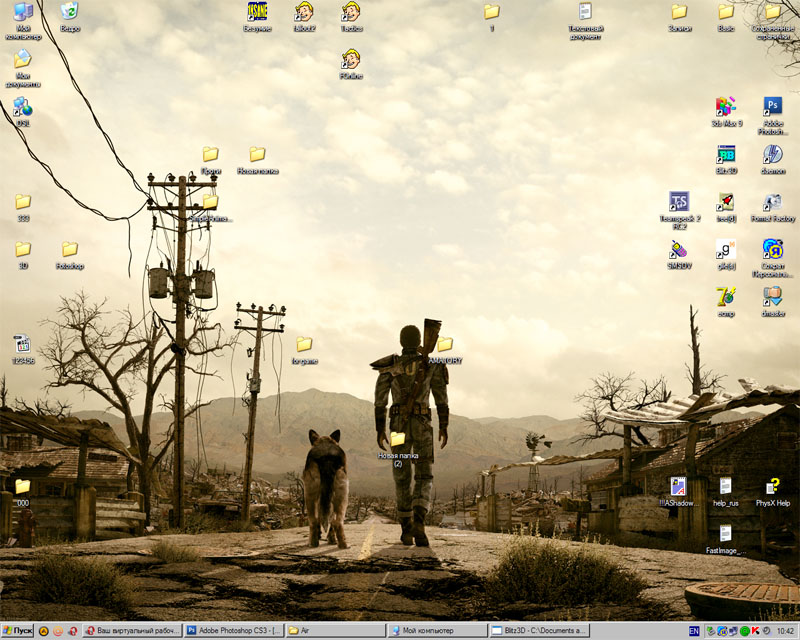Screen dimensions: 800x640
Task: Open the Fallout2 desktop shortcut
Action: click(x=304, y=12)
